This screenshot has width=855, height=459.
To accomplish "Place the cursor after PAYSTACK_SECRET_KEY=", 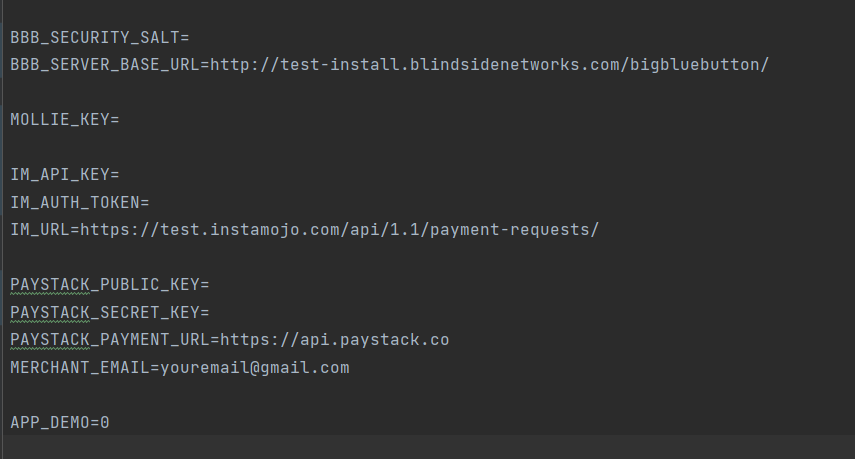I will tap(210, 313).
